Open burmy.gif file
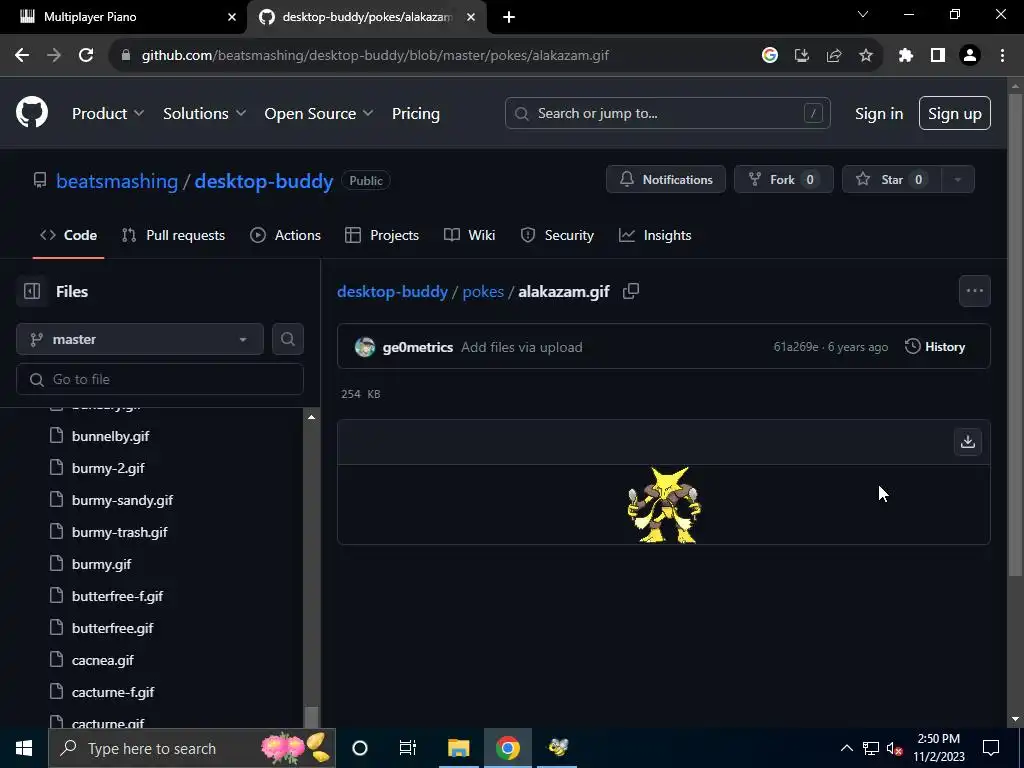This screenshot has height=768, width=1024. 101,564
